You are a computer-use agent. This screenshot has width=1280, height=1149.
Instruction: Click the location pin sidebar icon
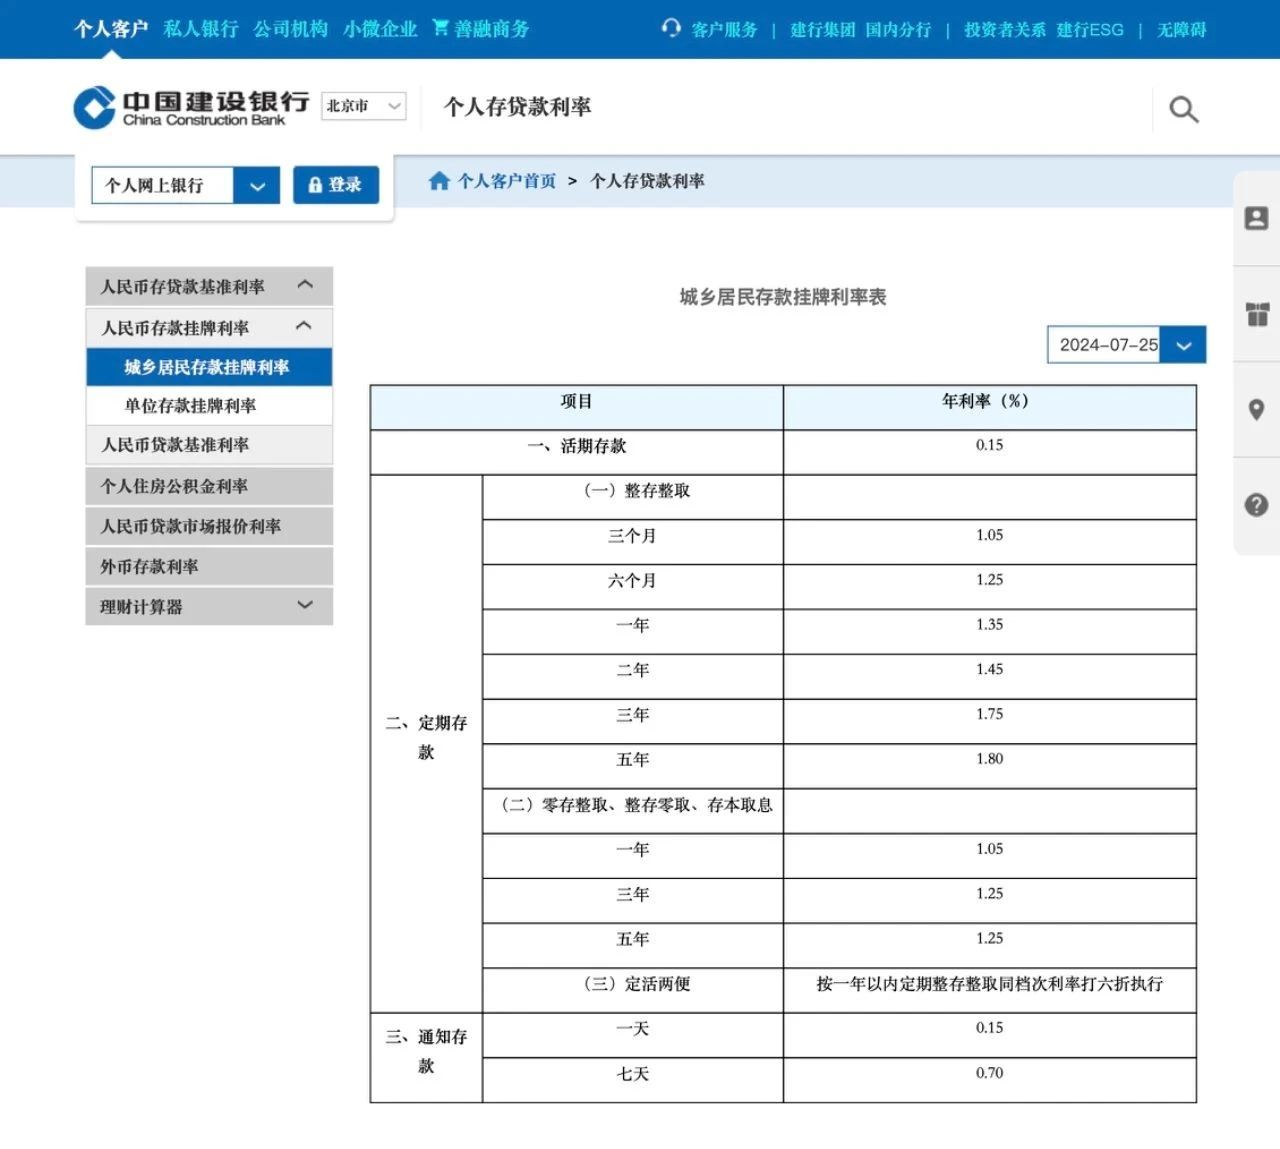1256,410
